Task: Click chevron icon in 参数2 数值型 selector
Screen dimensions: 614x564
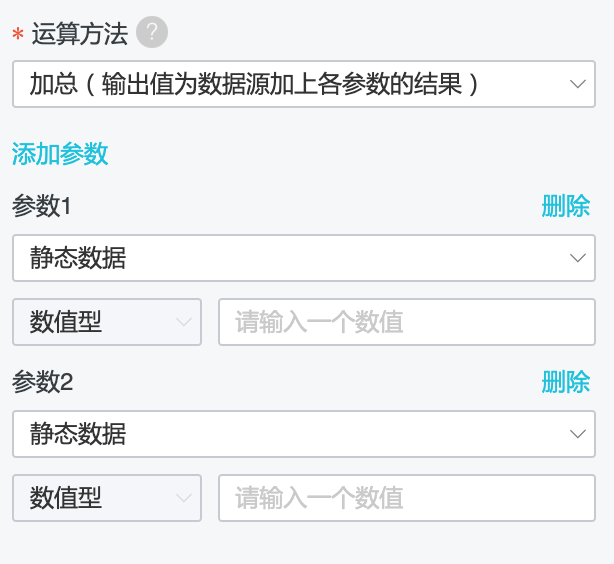Action: 184,498
